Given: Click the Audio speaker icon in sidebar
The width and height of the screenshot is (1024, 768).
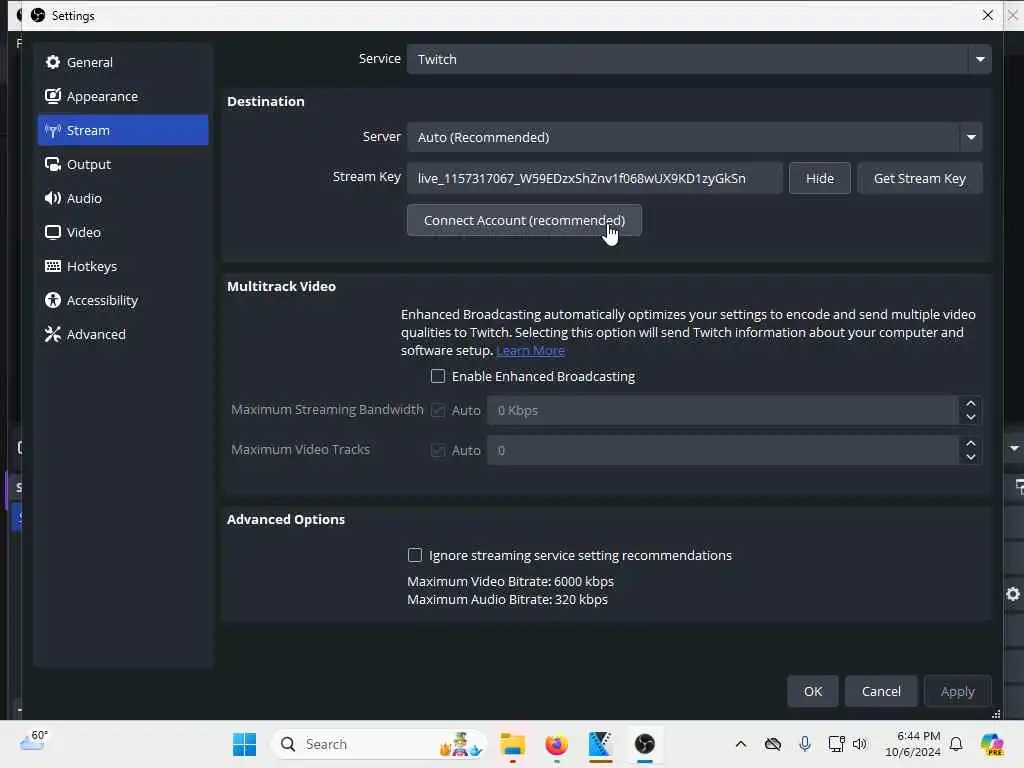Looking at the screenshot, I should click(x=53, y=198).
